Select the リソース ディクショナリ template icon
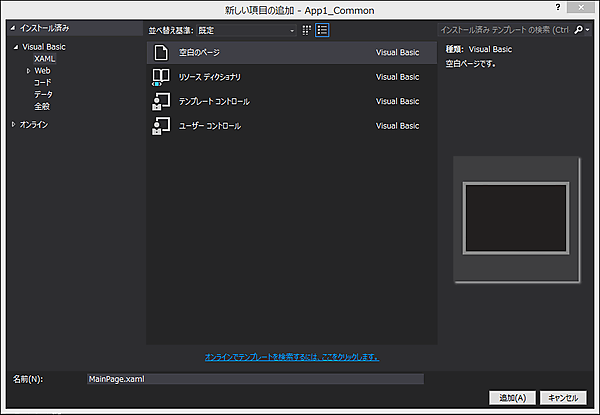Image resolution: width=600 pixels, height=415 pixels. pyautogui.click(x=161, y=77)
